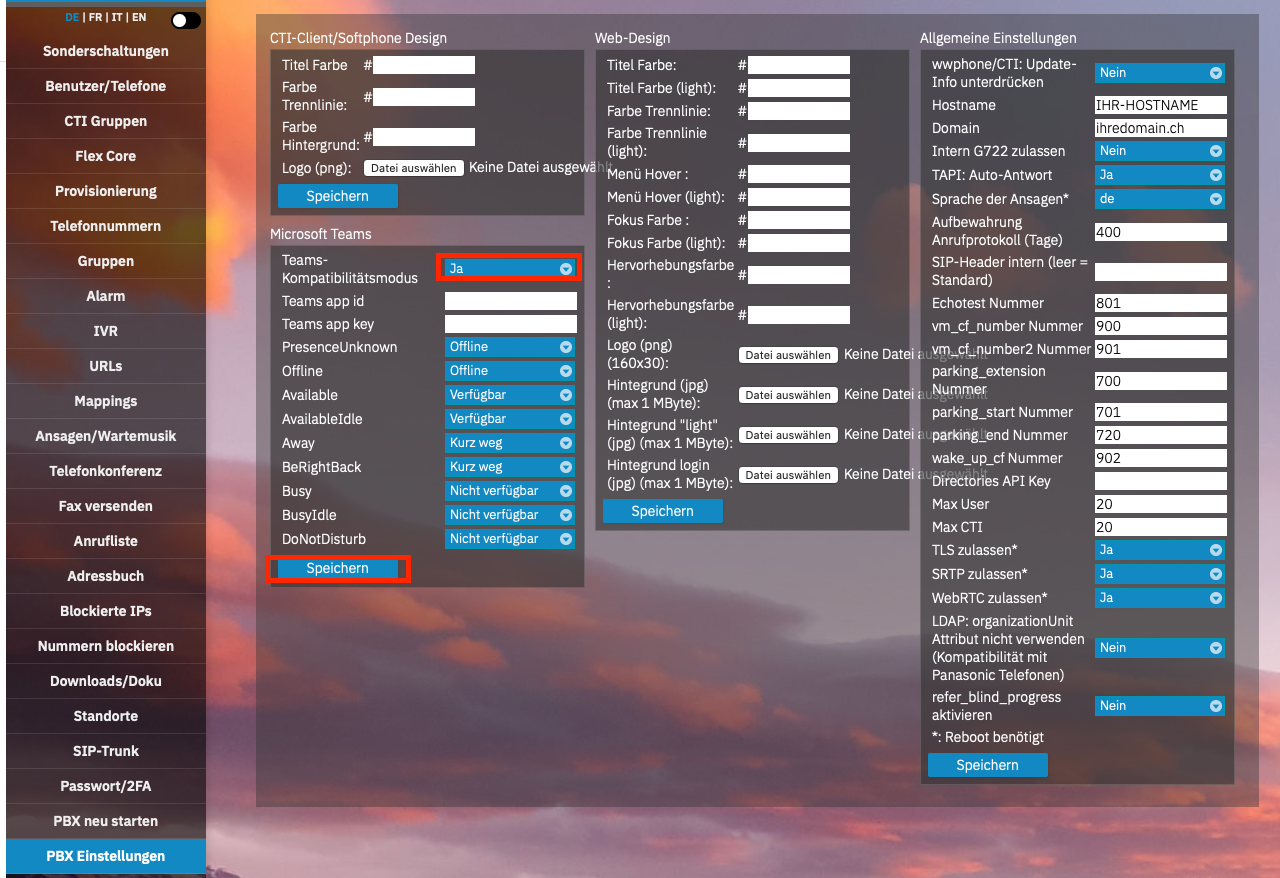Save the Microsoft Teams settings
This screenshot has width=1280, height=878.
coord(338,568)
